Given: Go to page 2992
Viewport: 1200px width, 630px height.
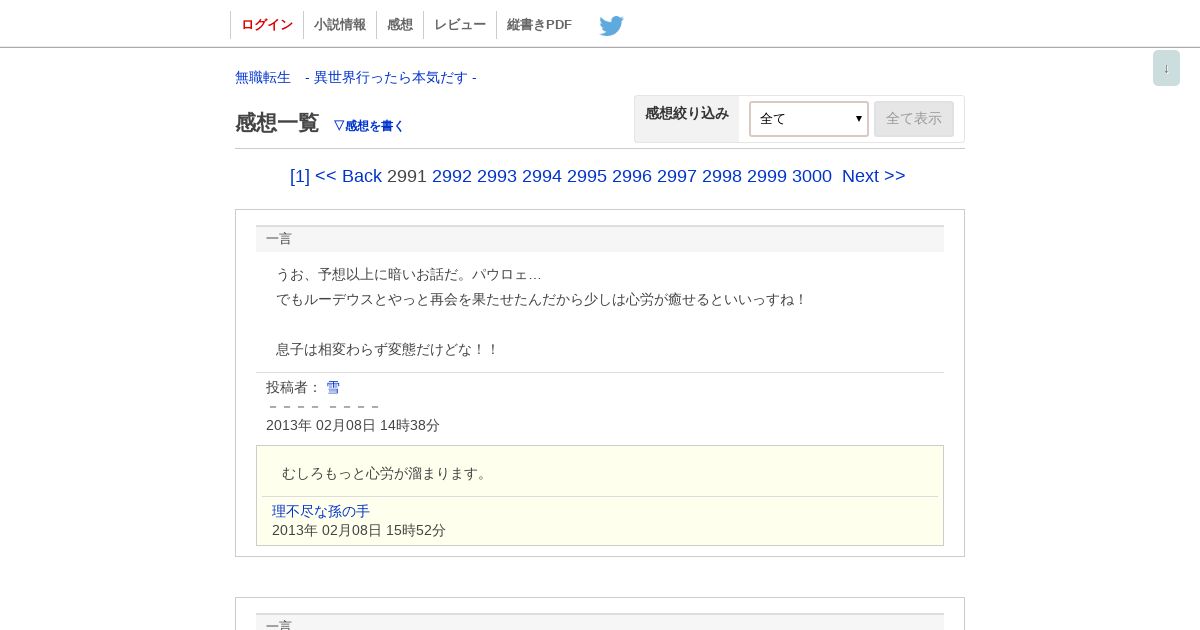Looking at the screenshot, I should [452, 176].
